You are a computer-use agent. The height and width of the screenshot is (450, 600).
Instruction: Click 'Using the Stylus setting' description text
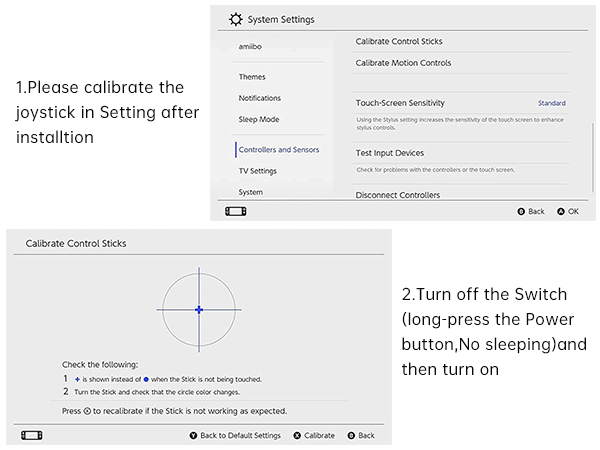tap(460, 124)
